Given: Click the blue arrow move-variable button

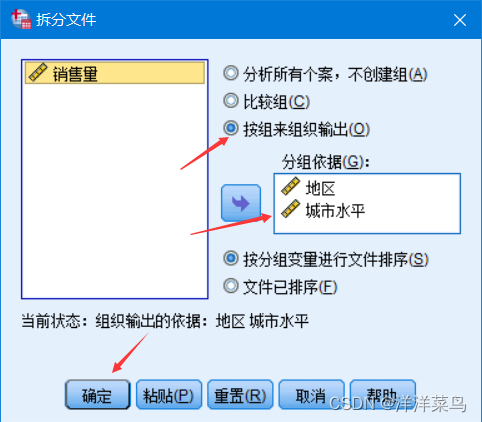Looking at the screenshot, I should 241,203.
